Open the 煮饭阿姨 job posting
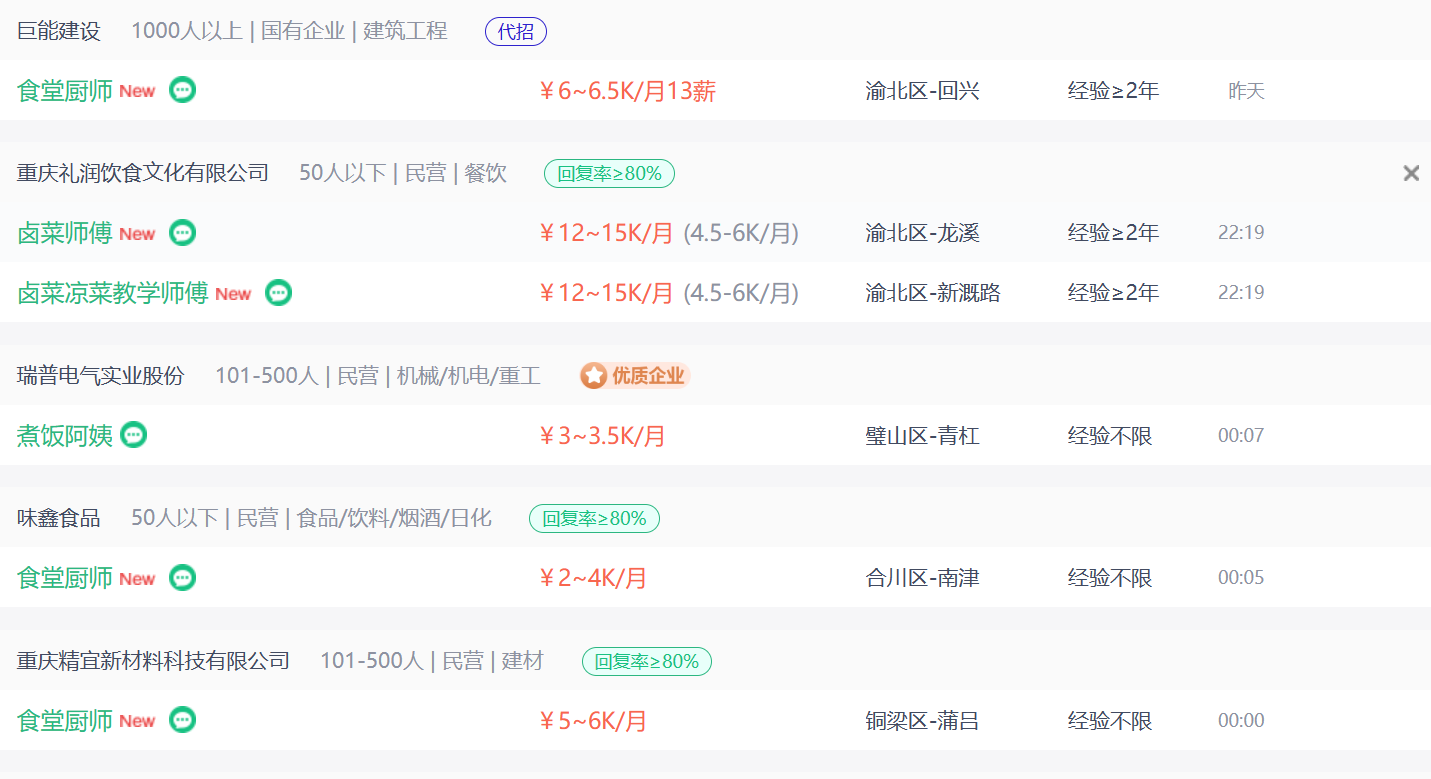The image size is (1431, 779). pyautogui.click(x=65, y=436)
